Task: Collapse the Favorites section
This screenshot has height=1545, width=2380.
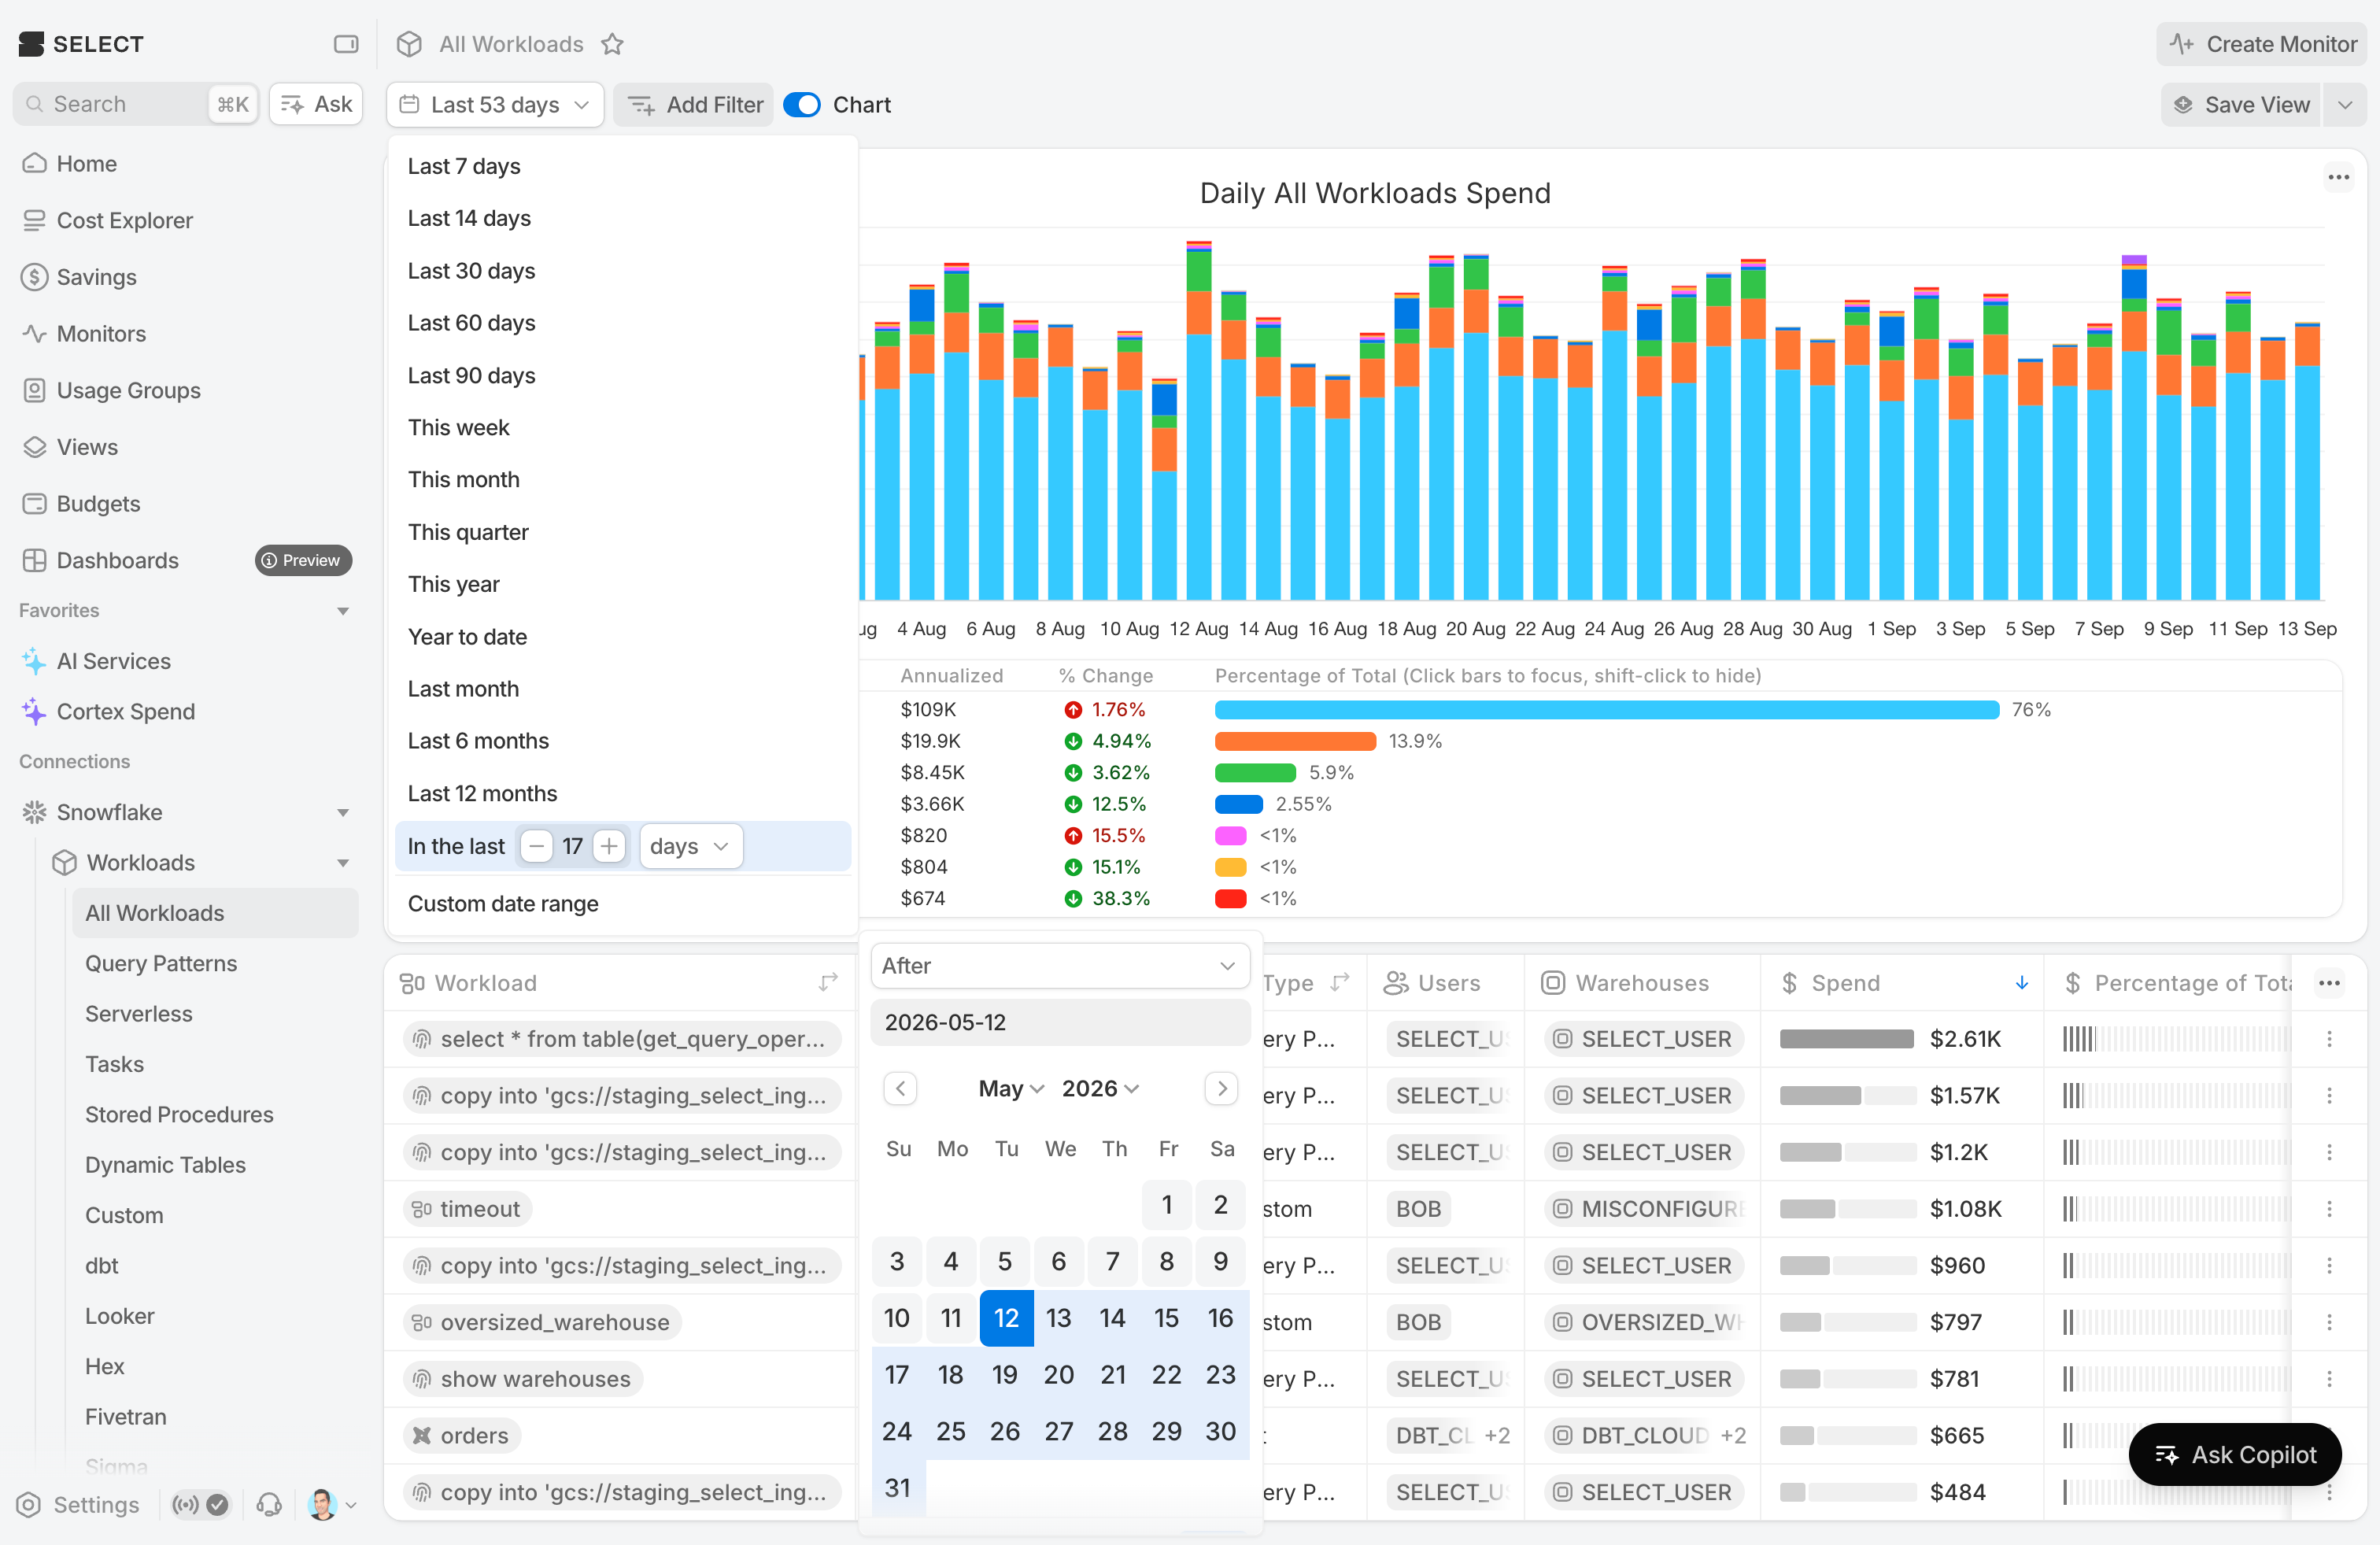Action: (343, 611)
